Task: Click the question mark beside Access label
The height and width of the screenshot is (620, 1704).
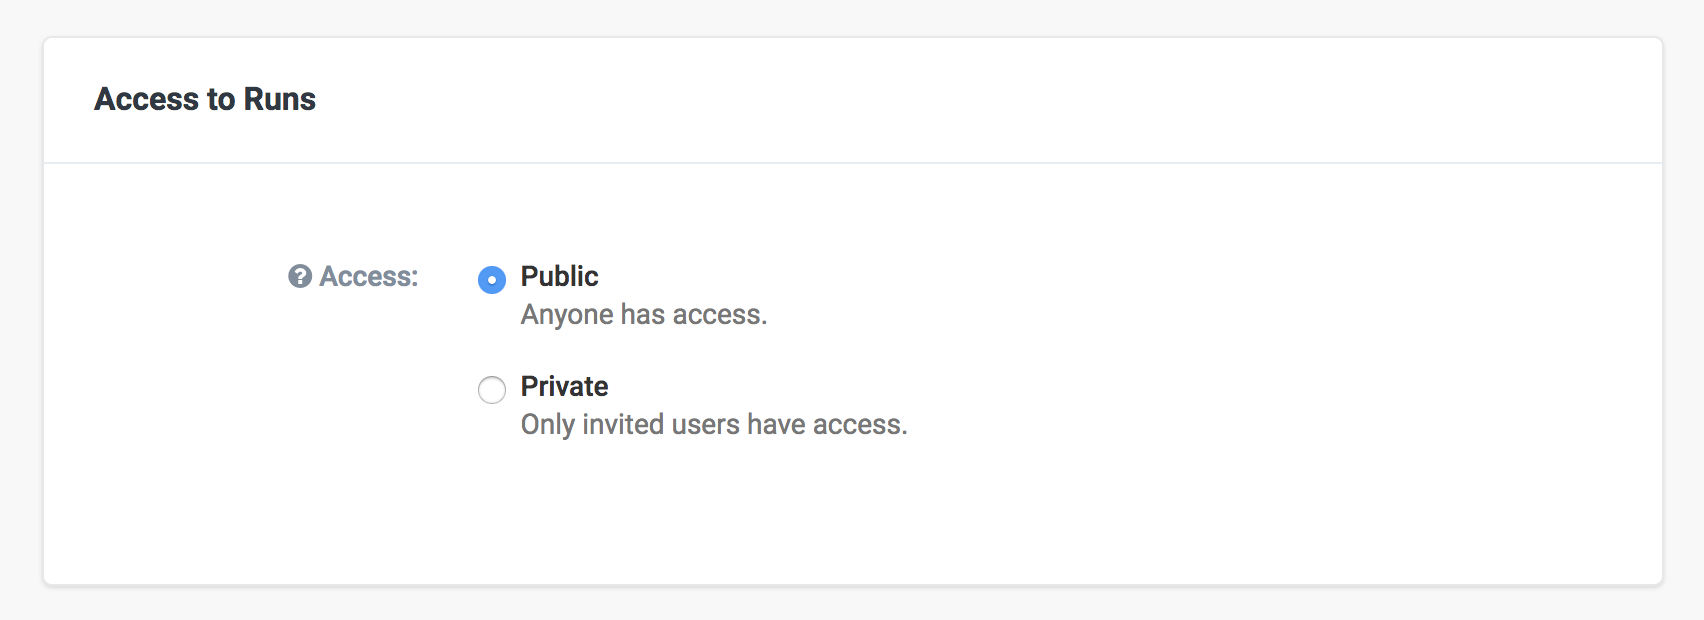Action: (x=298, y=276)
